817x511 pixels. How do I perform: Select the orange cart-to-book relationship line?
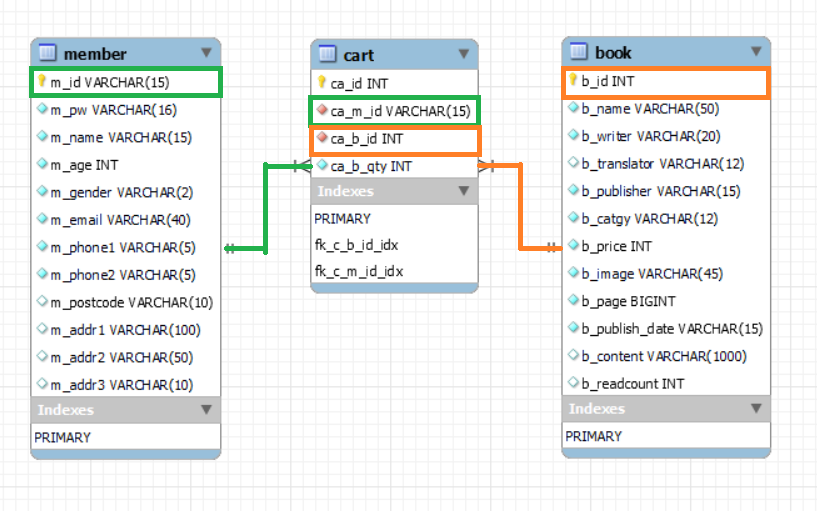(520, 207)
